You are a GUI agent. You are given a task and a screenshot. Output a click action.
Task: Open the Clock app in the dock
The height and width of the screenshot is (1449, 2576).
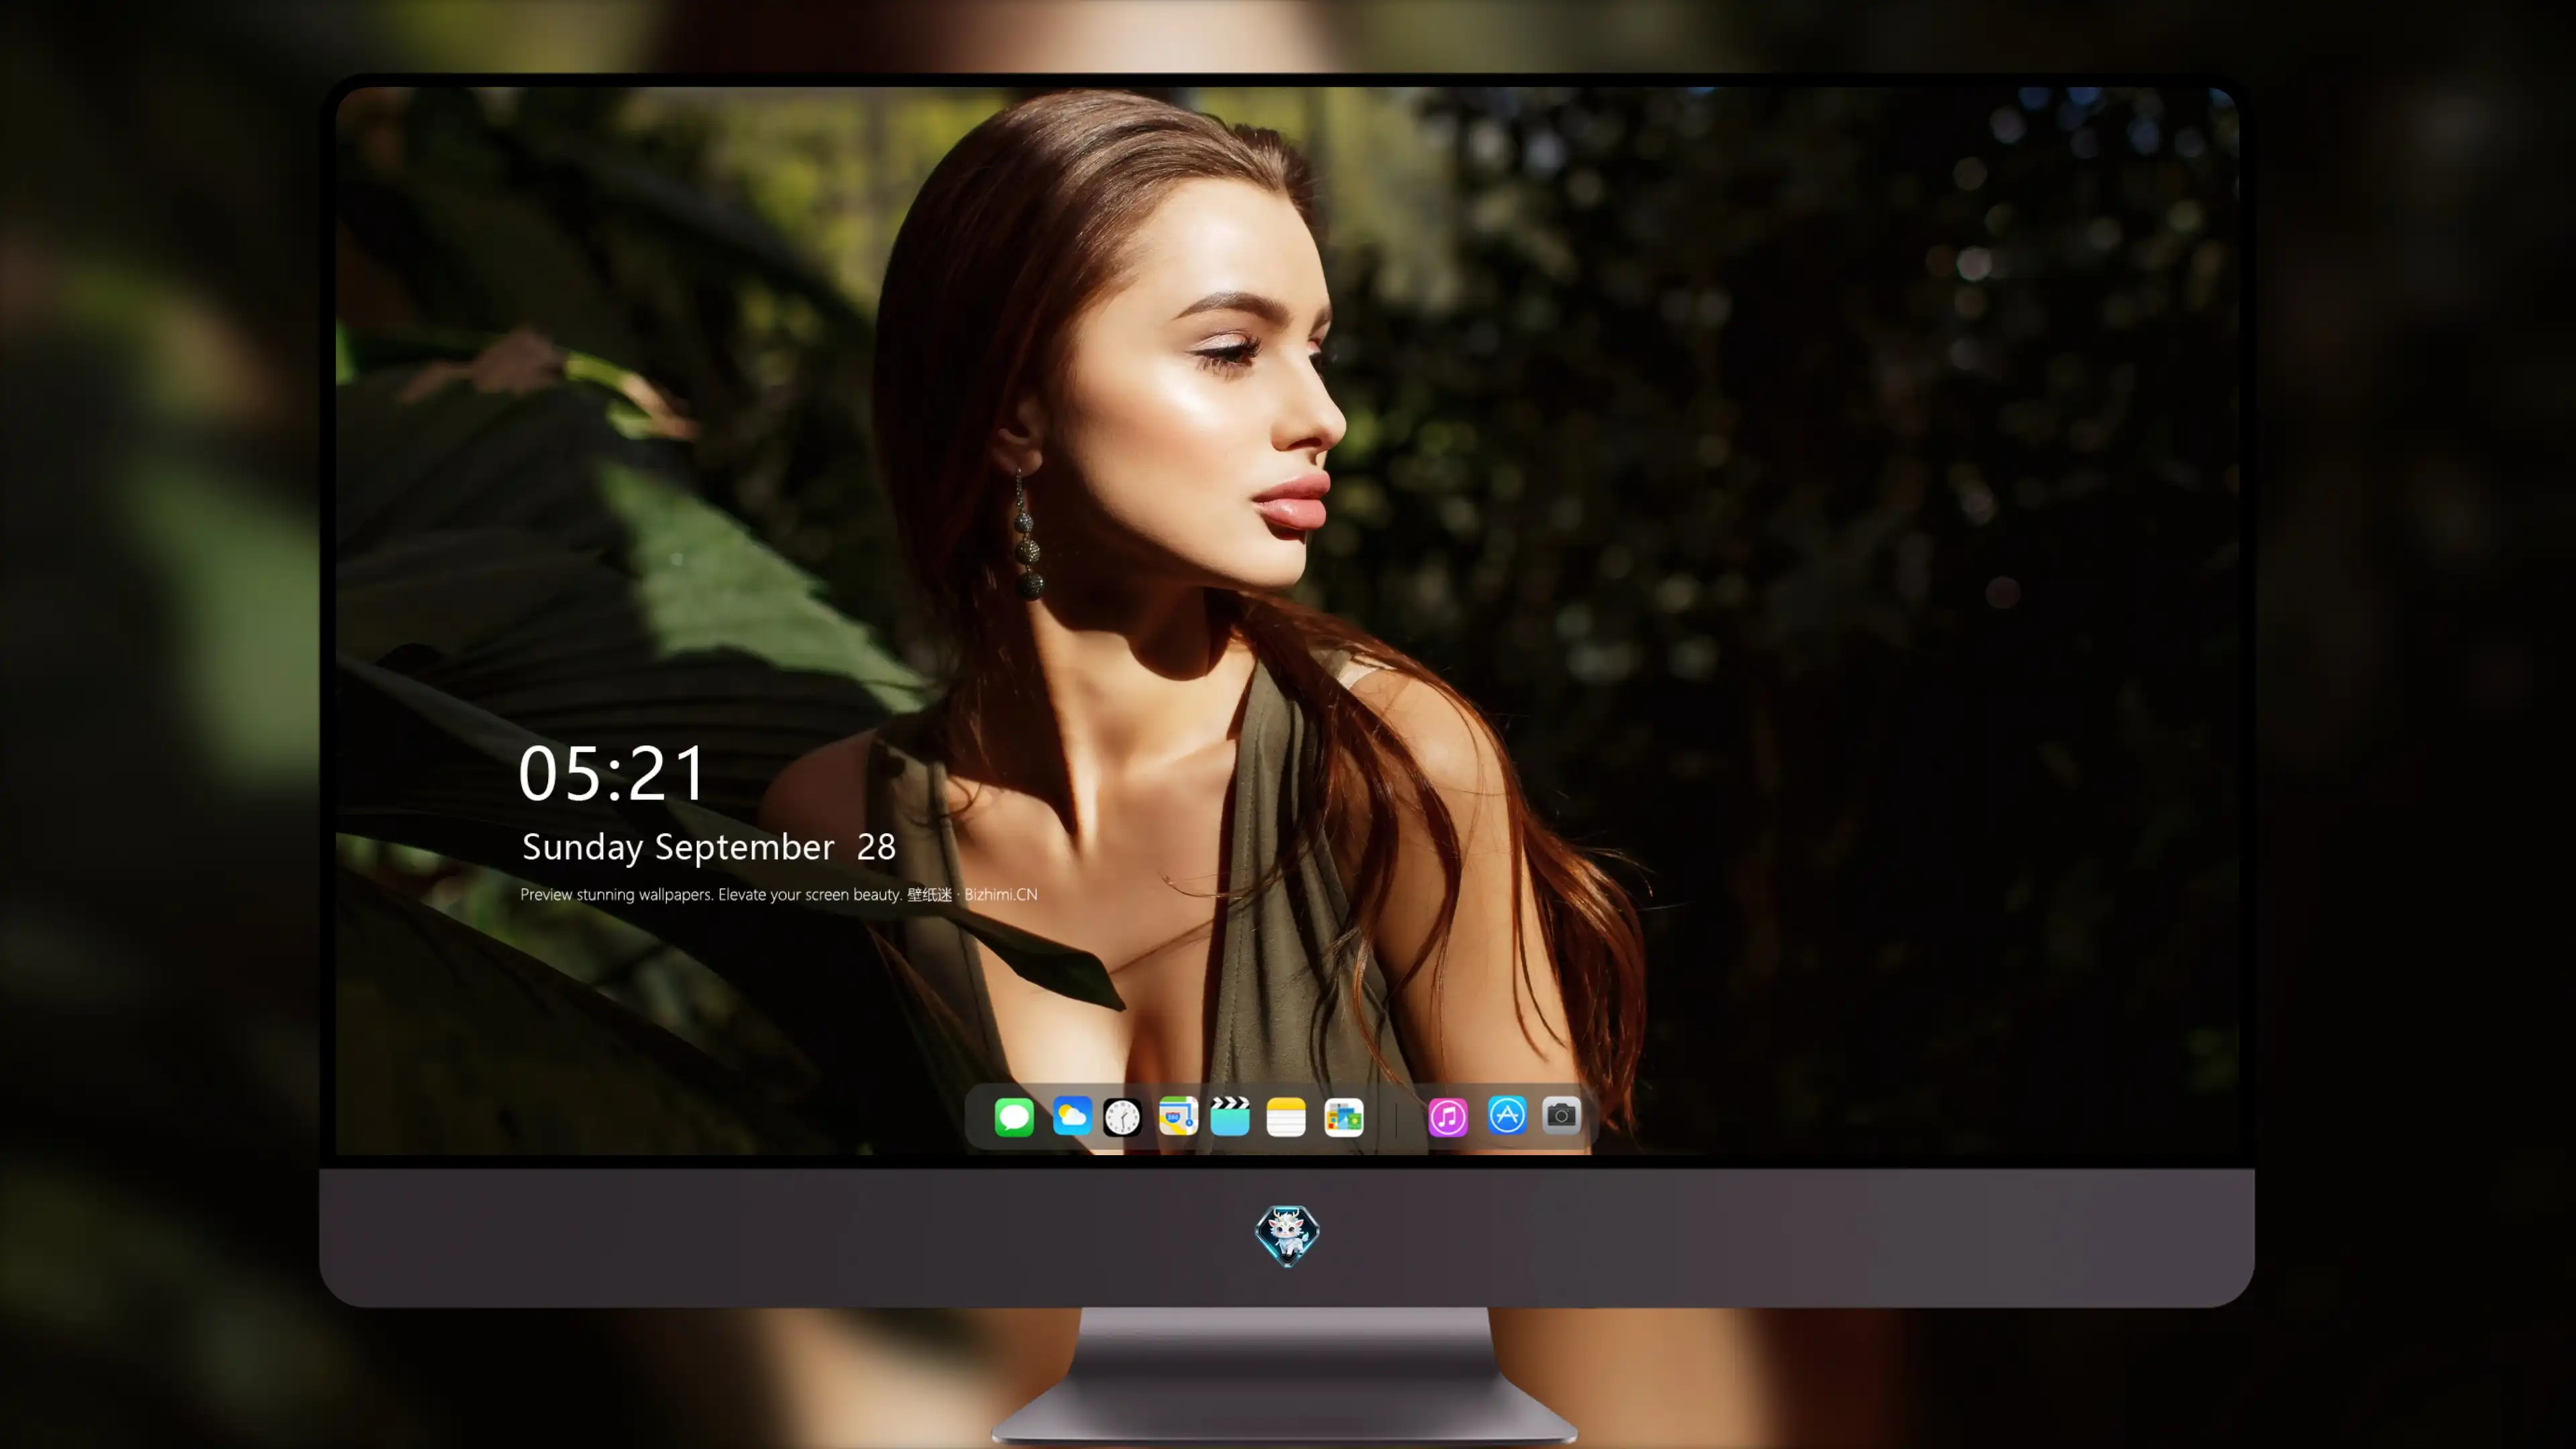pyautogui.click(x=1122, y=1116)
